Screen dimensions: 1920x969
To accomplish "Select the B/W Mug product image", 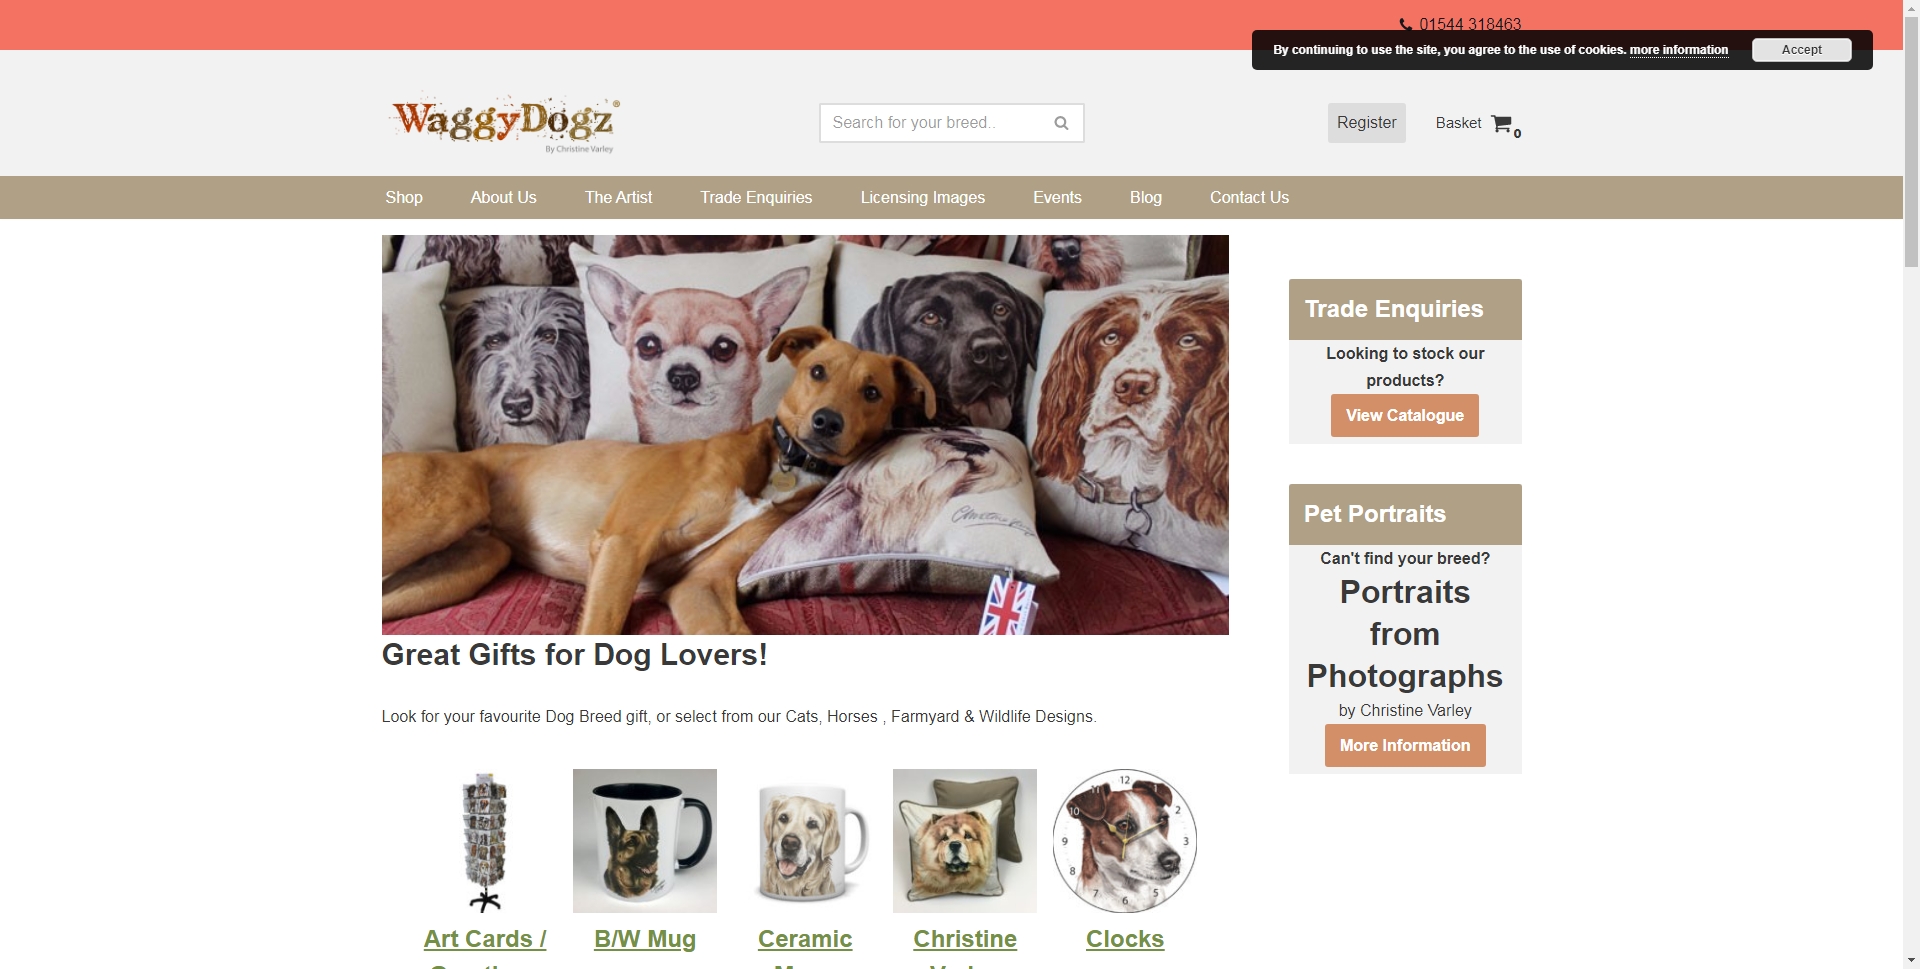I will (645, 841).
